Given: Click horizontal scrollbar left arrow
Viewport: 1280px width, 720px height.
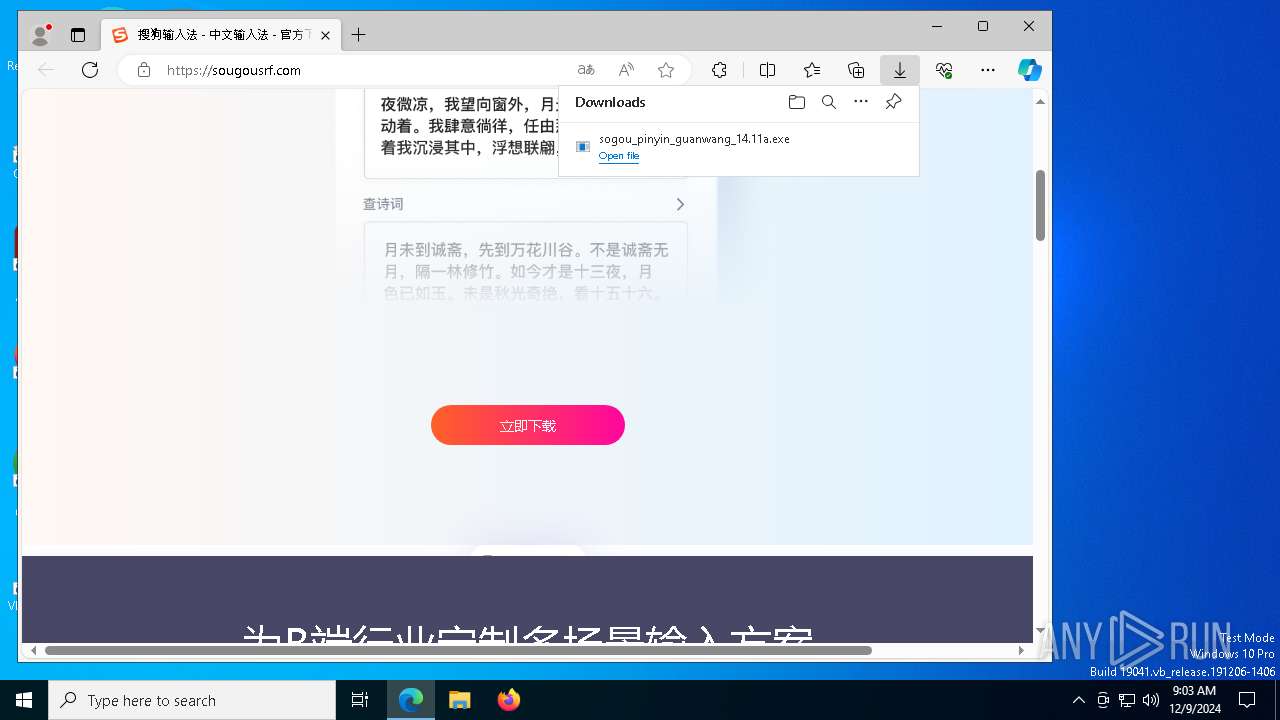Looking at the screenshot, I should 33,650.
